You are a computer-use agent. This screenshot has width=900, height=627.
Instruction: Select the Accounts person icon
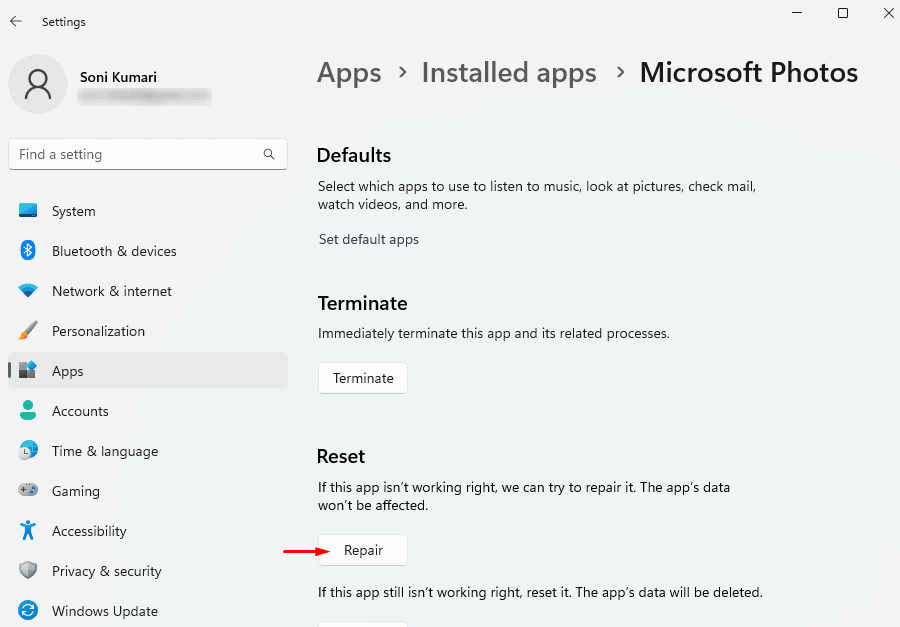tap(28, 411)
